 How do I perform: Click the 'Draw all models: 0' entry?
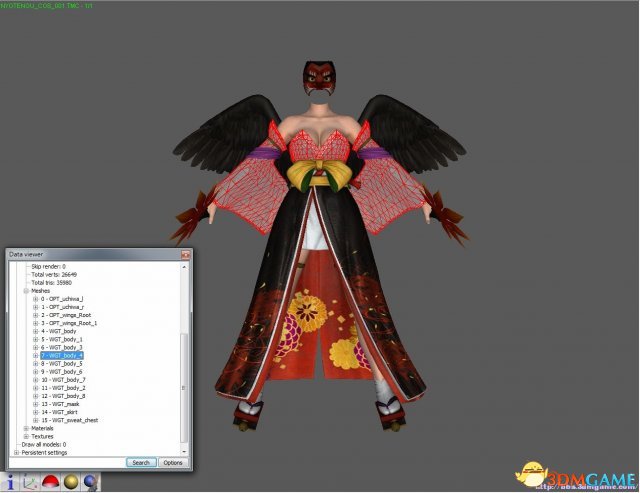tap(44, 444)
